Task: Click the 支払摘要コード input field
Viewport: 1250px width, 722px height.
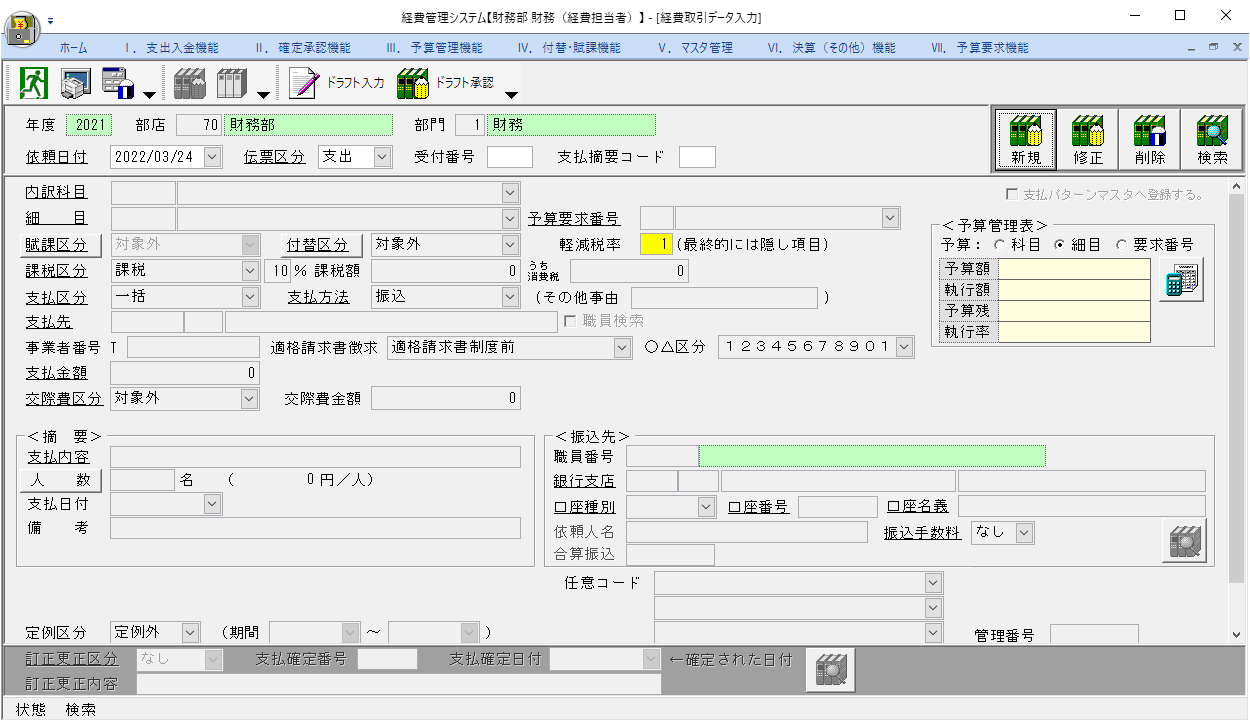Action: point(697,157)
